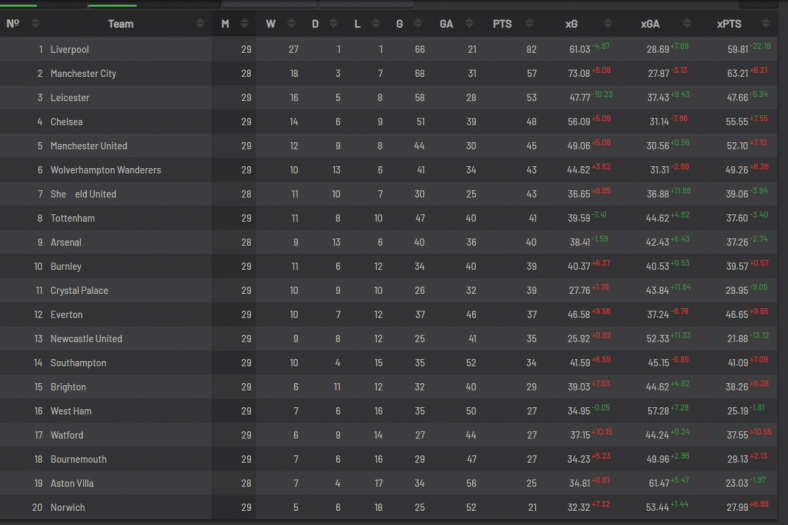788x525 pixels.
Task: Click the sort arrows next to column M
Action: [245, 24]
